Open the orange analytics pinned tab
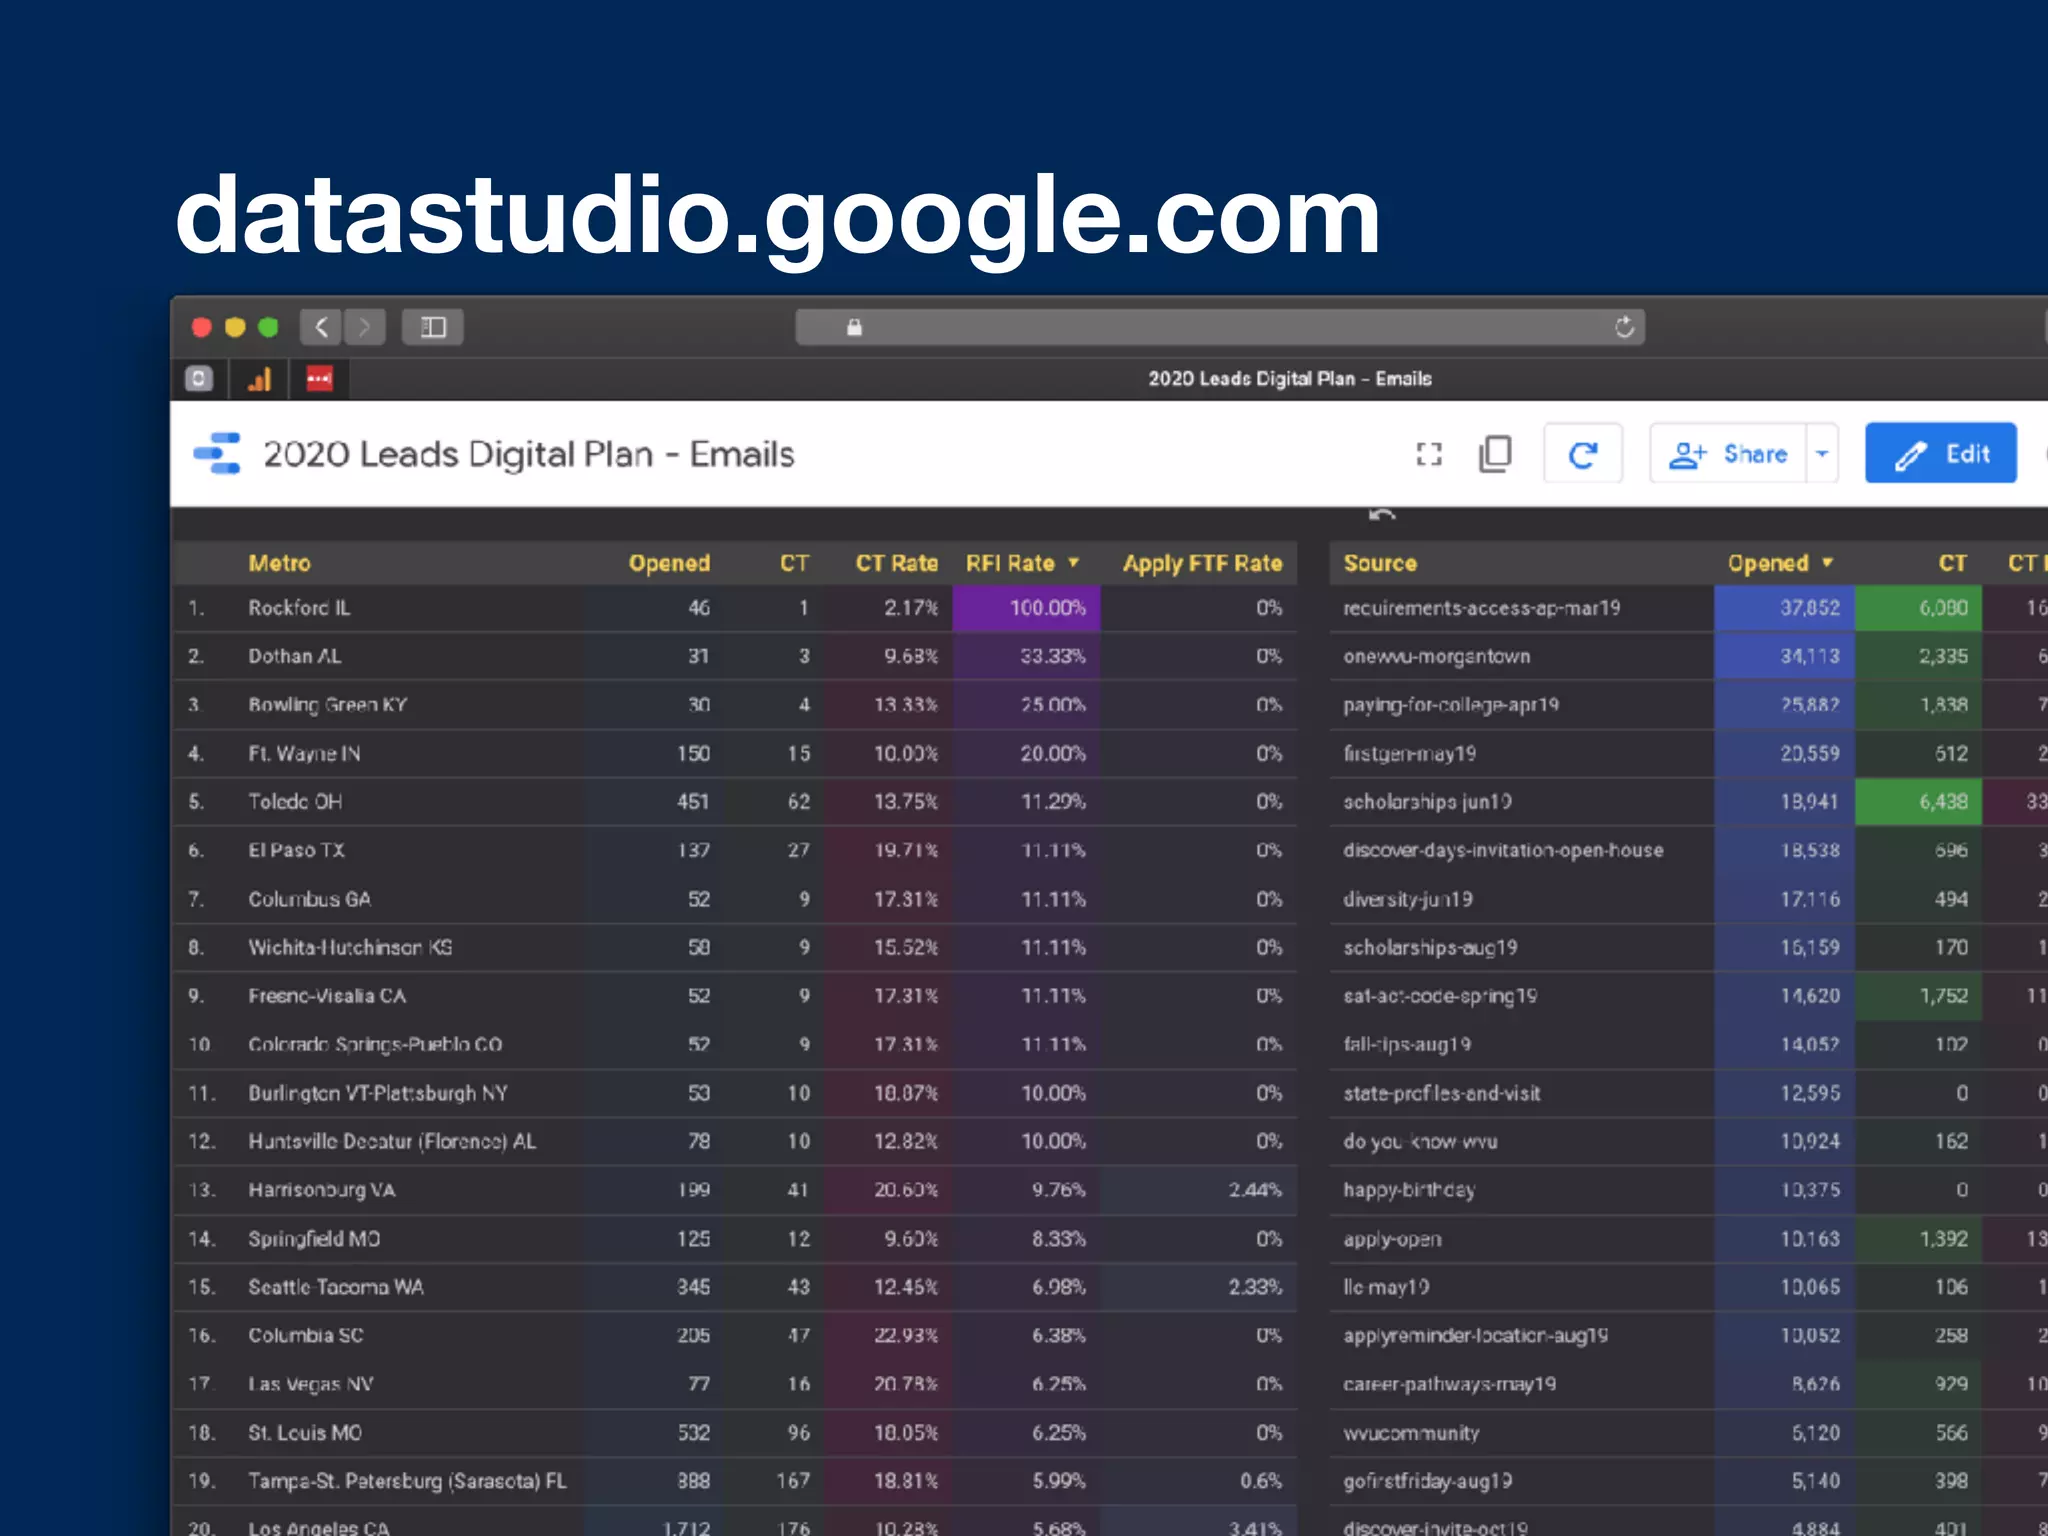 [x=260, y=379]
